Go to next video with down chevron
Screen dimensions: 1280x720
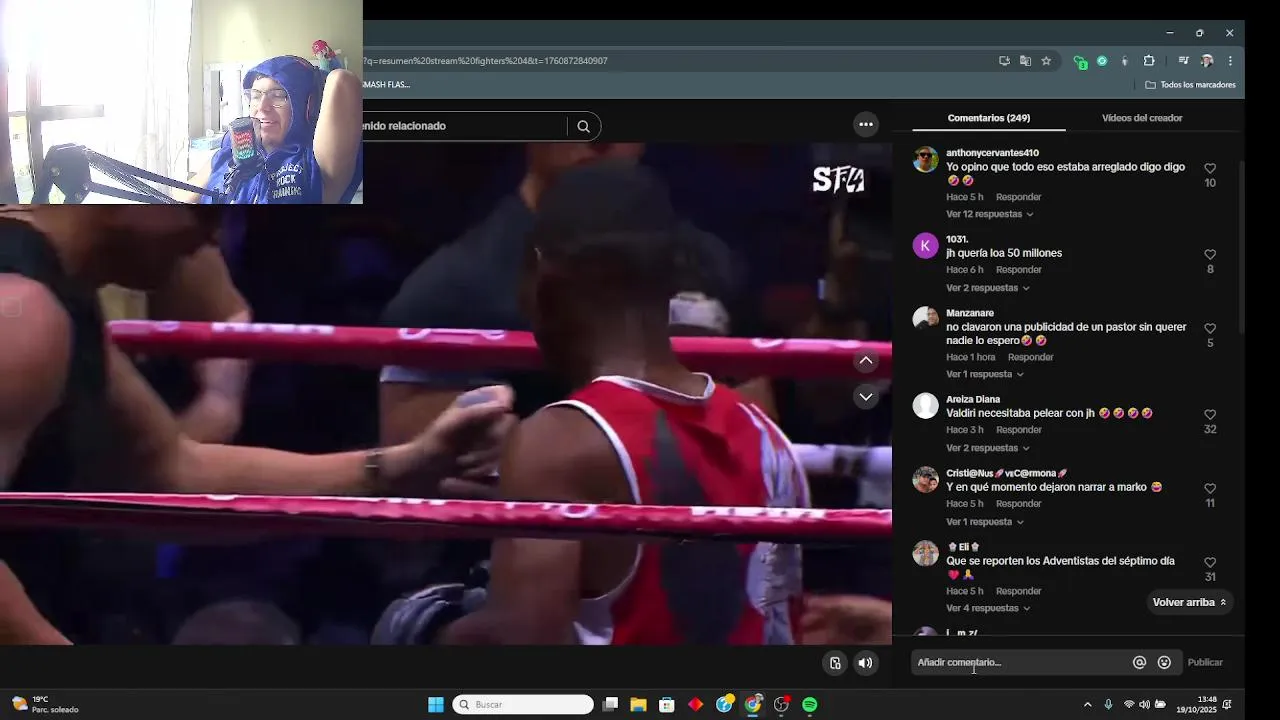(866, 397)
